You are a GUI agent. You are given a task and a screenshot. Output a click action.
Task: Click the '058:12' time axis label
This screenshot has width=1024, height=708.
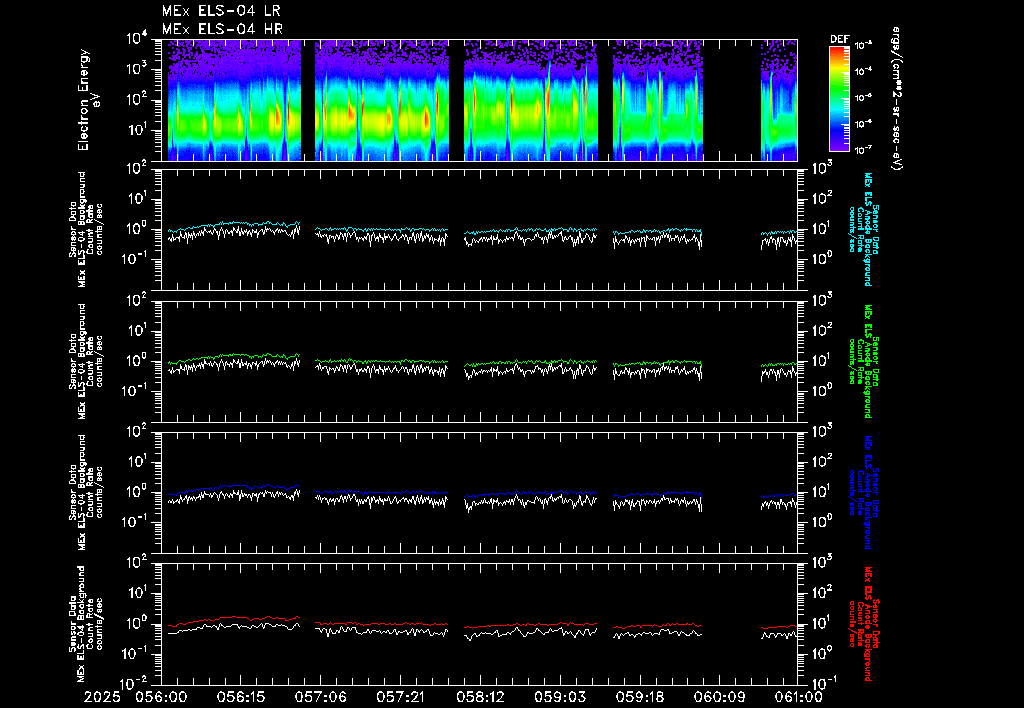[x=480, y=697]
